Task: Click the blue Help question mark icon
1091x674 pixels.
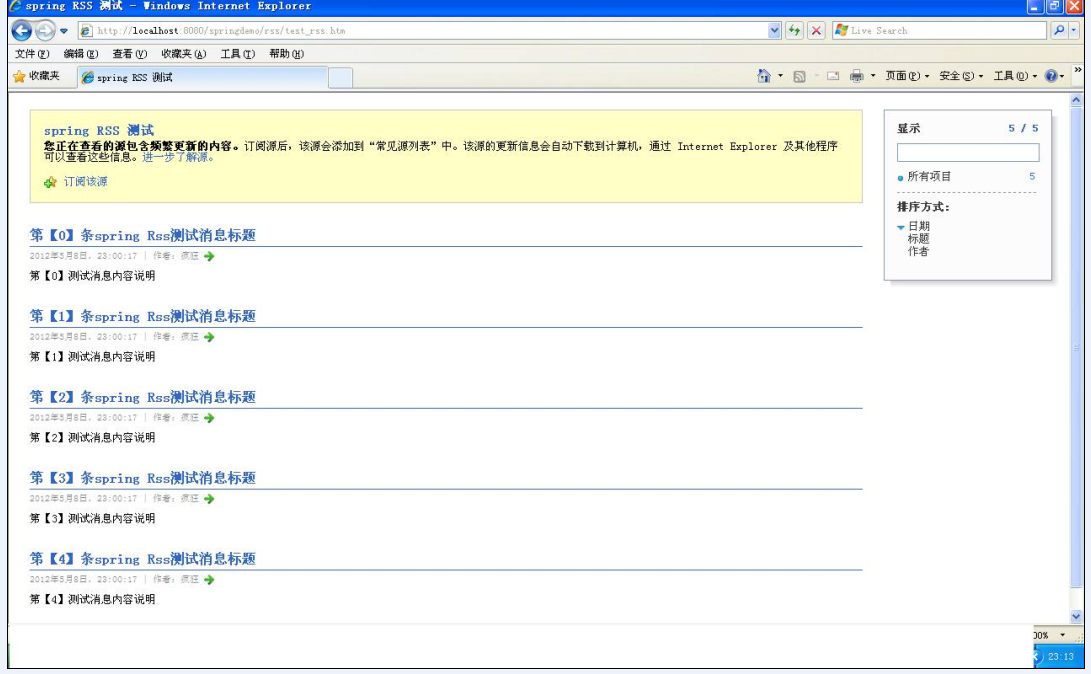Action: (x=1051, y=76)
